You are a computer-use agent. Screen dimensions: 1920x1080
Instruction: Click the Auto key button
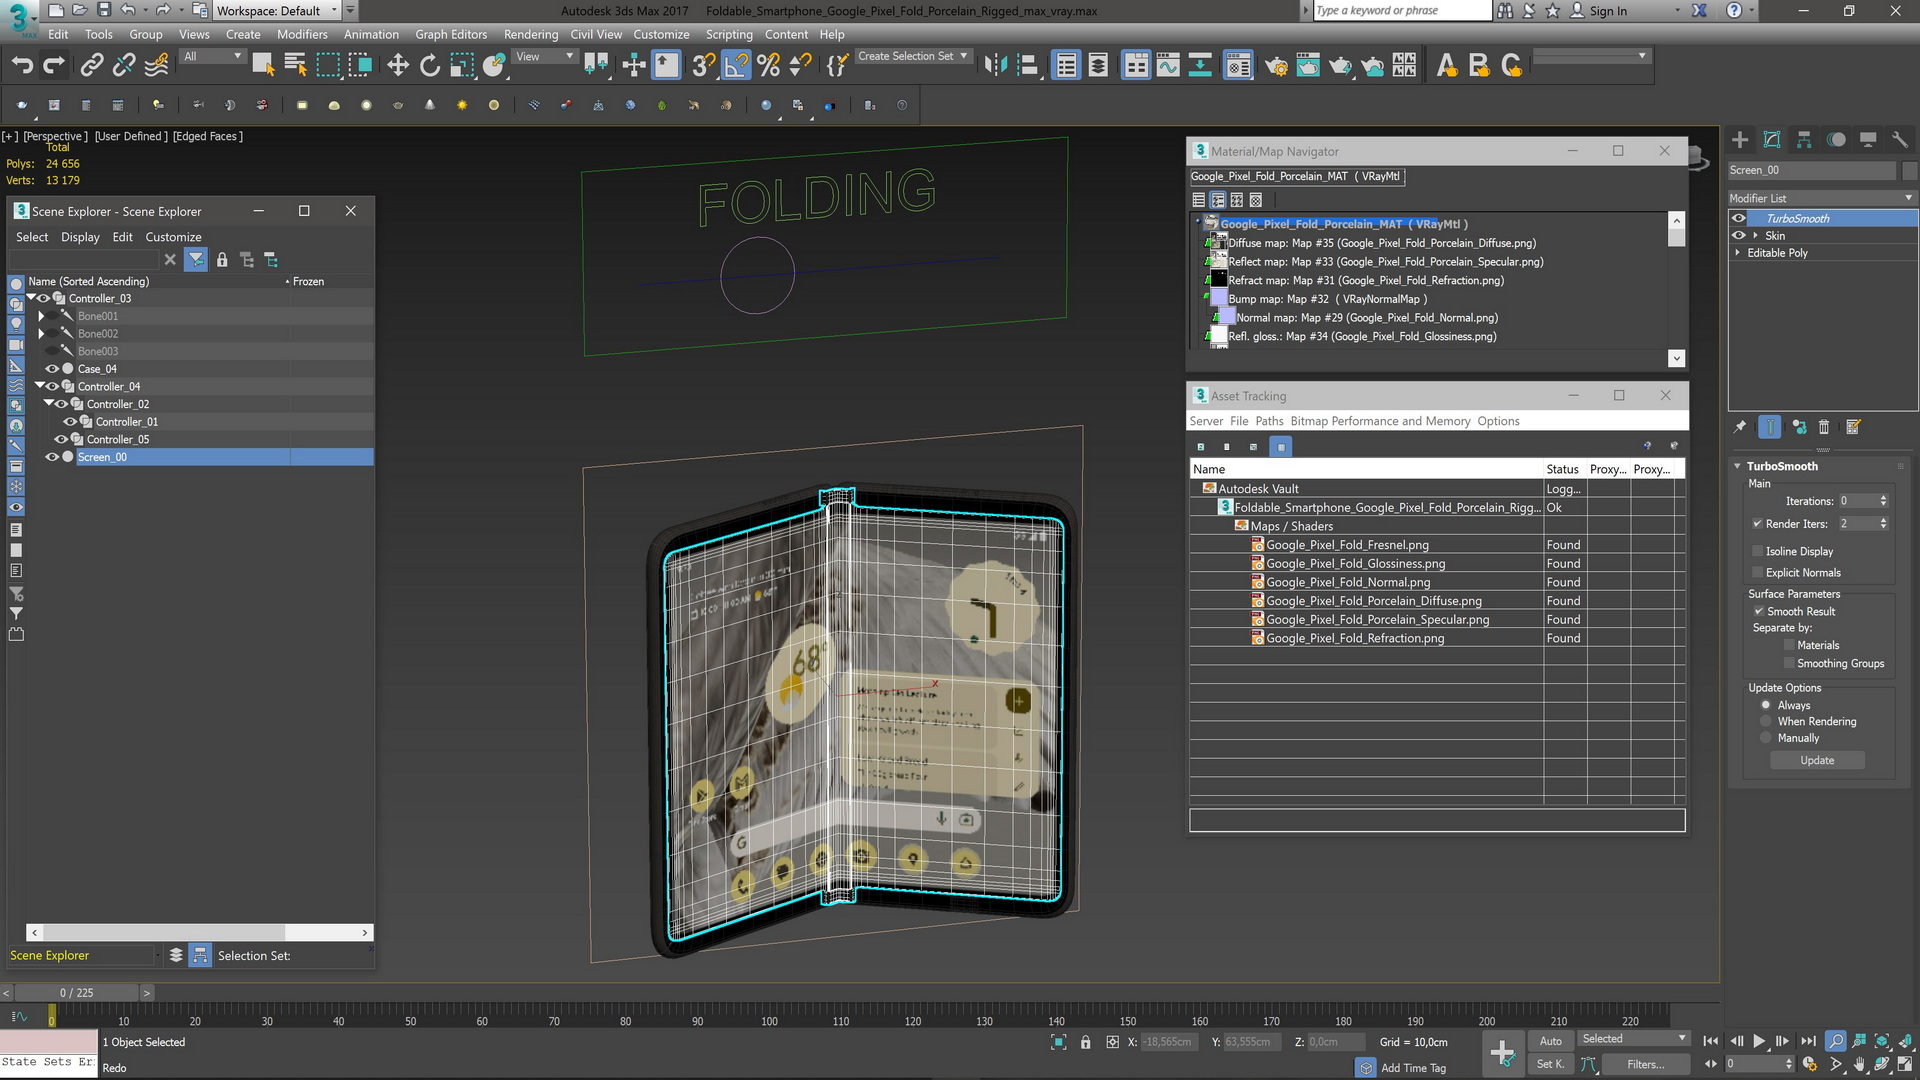(x=1550, y=1041)
